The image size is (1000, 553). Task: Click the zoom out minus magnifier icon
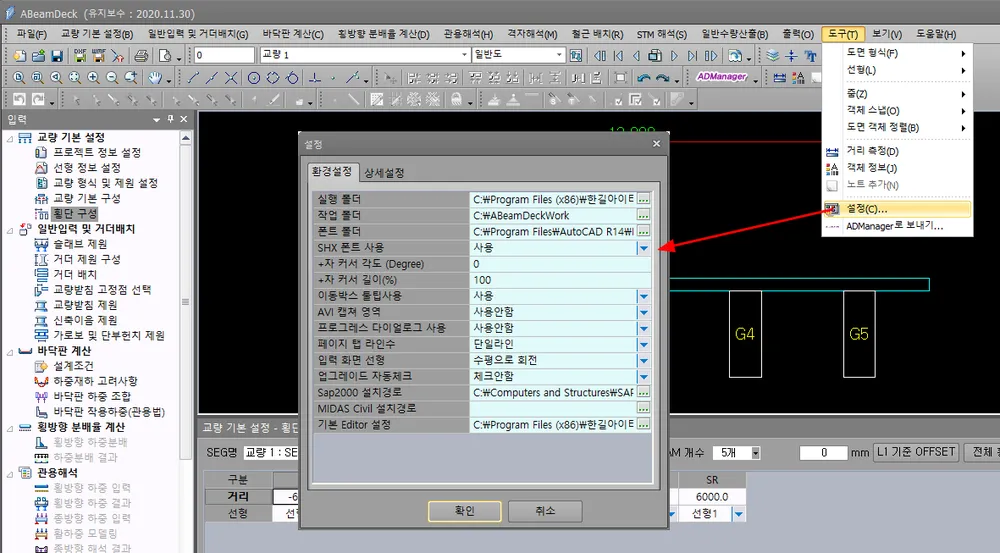coord(112,78)
